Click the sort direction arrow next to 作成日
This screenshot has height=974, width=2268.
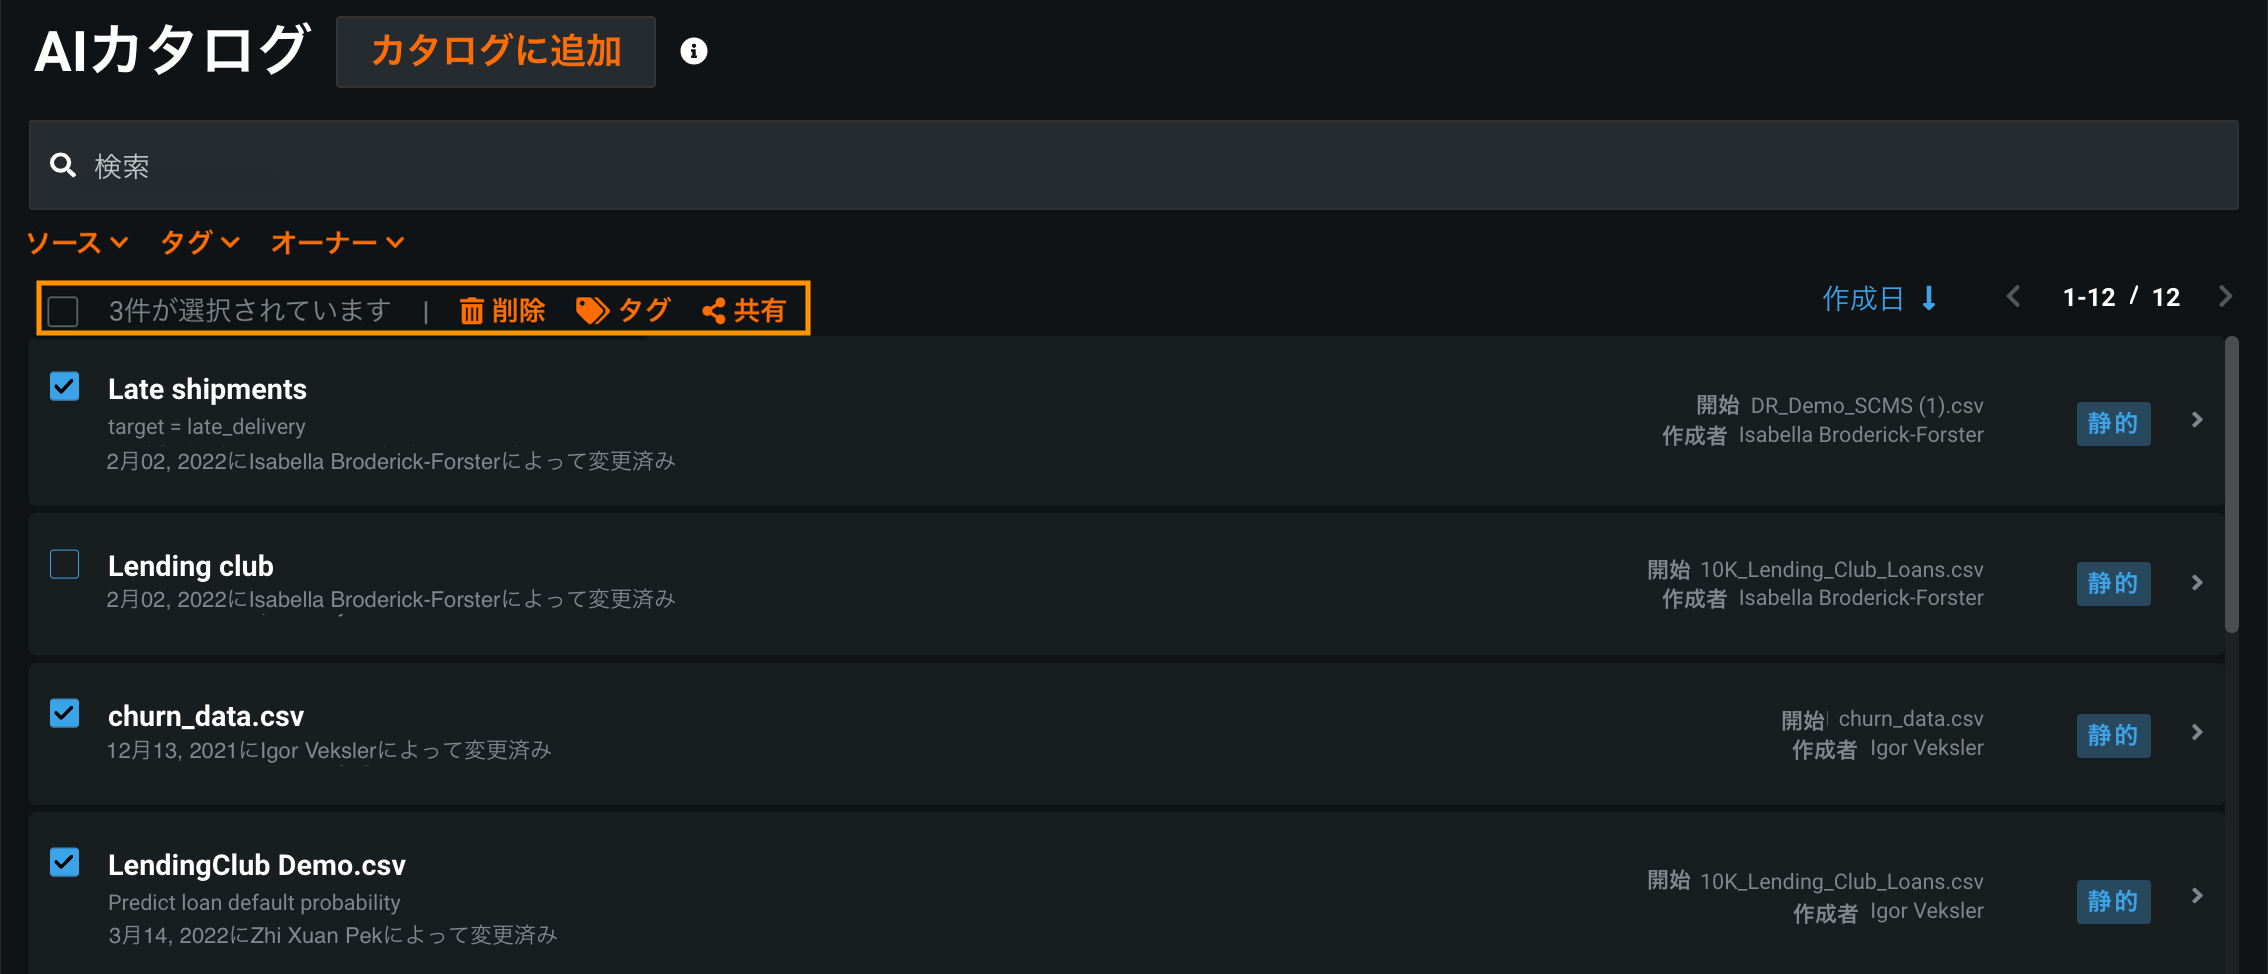pos(1929,298)
